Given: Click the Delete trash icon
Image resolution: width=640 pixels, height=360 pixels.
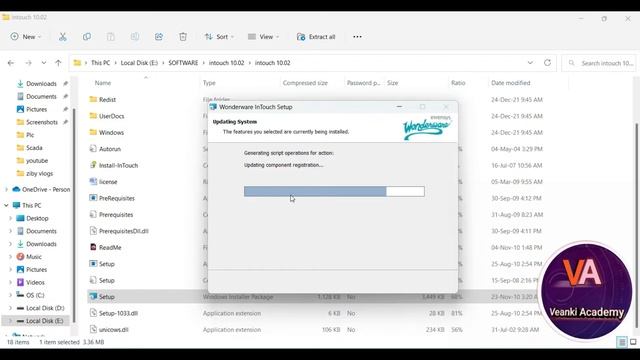Looking at the screenshot, I should click(x=183, y=37).
